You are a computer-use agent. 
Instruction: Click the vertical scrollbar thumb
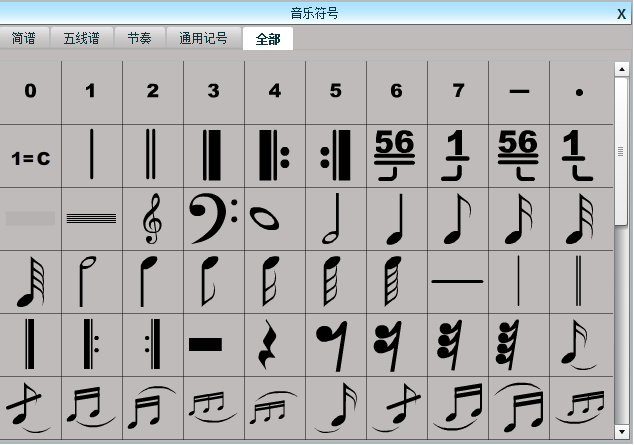[x=621, y=150]
